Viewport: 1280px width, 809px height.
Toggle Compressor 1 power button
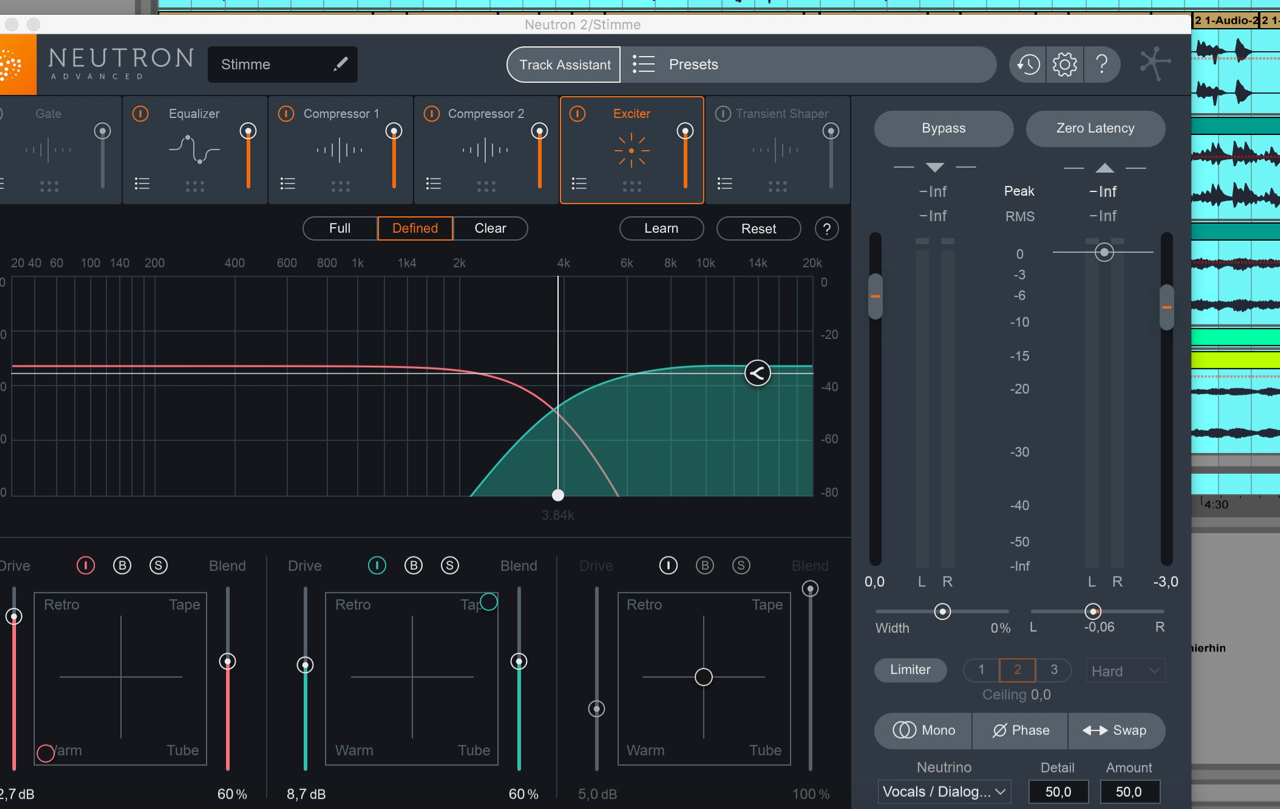pyautogui.click(x=286, y=114)
